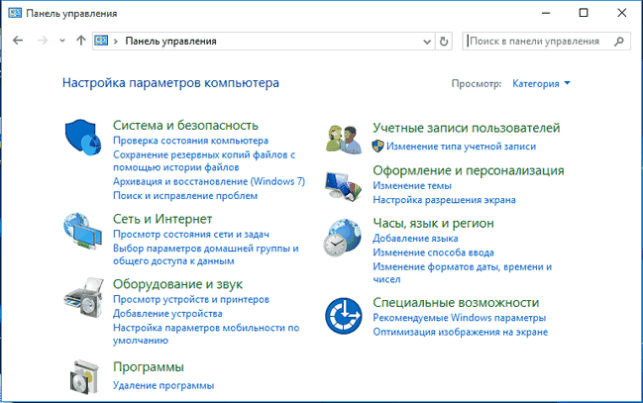
Task: Open Проверка состояния компьютера
Action: pyautogui.click(x=191, y=141)
